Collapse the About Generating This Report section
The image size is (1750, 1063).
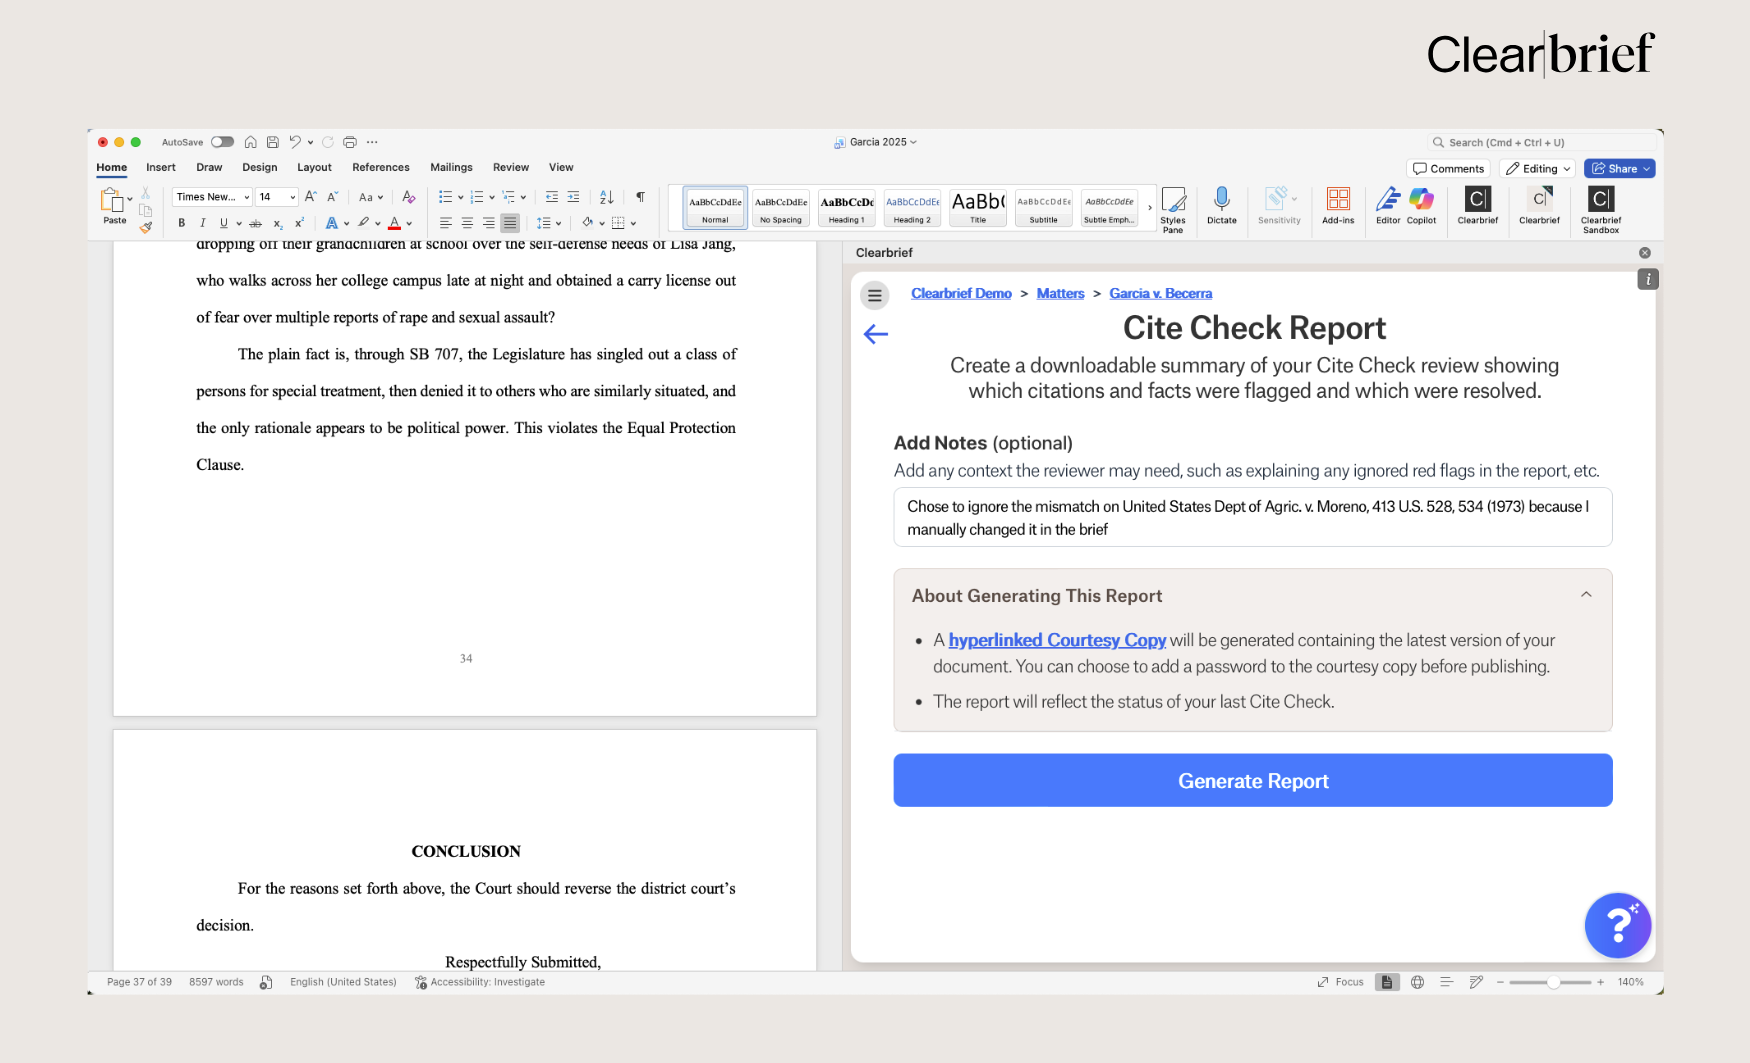[x=1586, y=595]
